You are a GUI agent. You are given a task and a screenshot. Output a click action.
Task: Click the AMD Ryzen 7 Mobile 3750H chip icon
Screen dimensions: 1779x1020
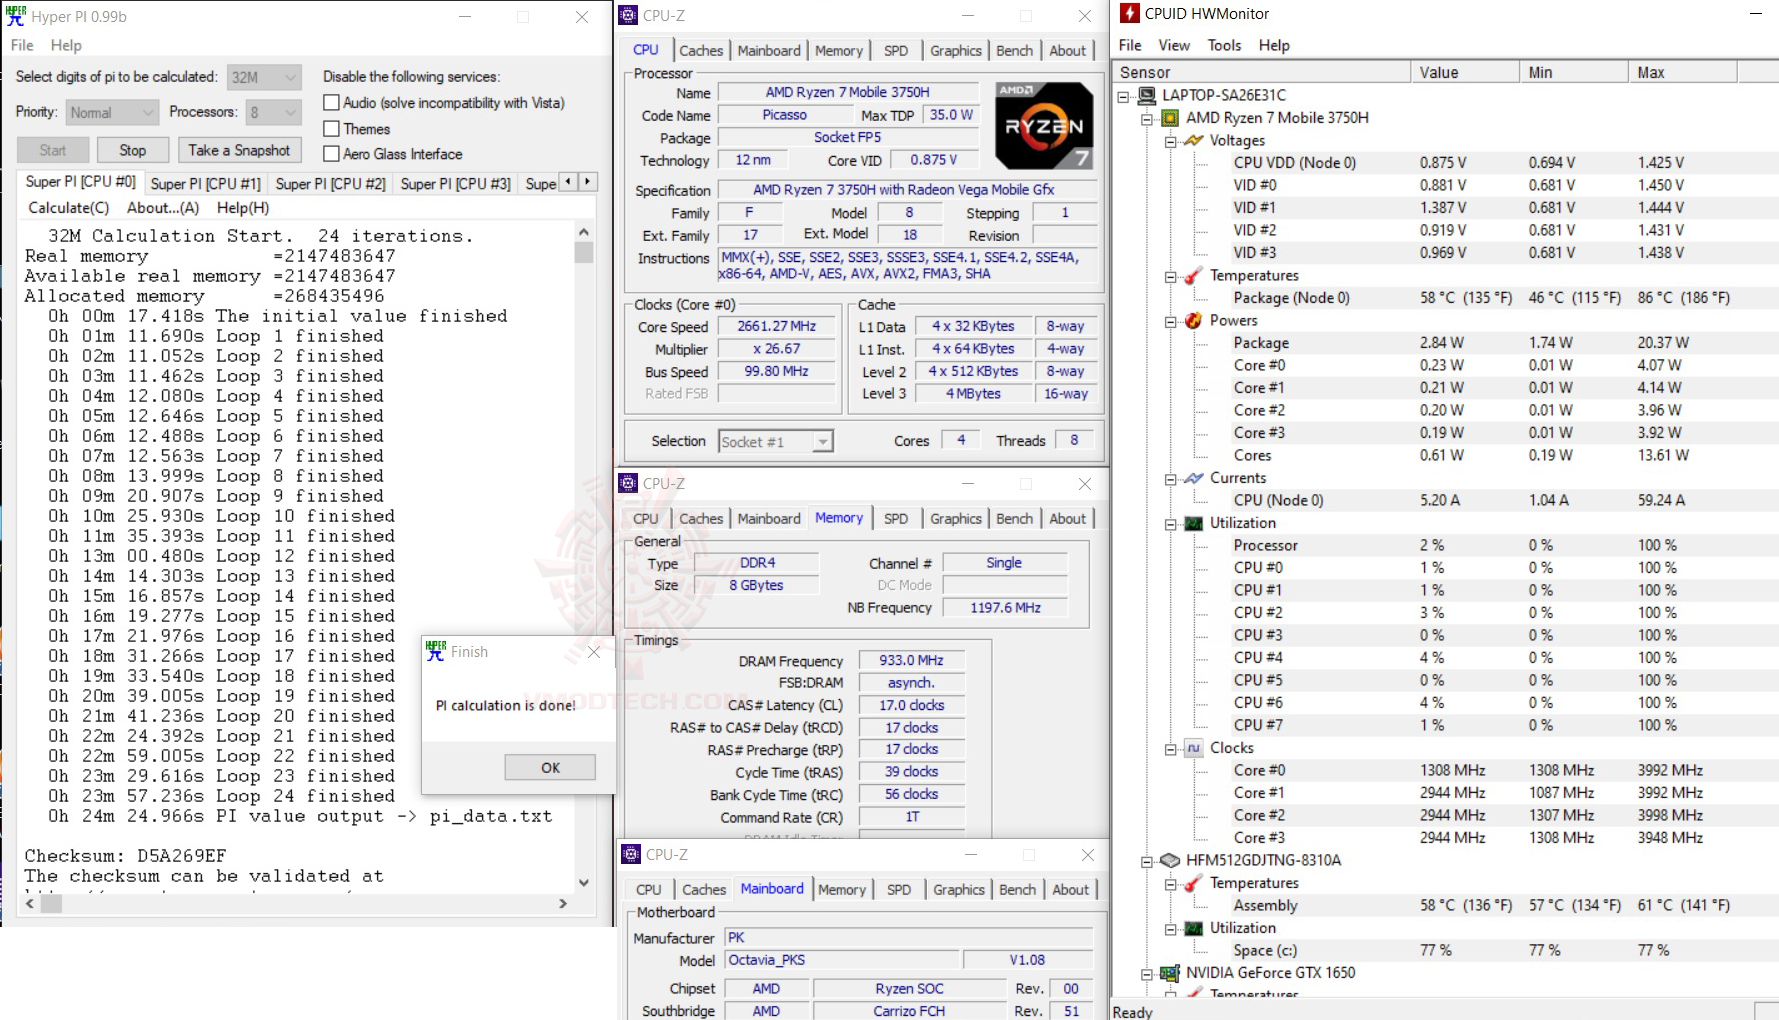1170,118
